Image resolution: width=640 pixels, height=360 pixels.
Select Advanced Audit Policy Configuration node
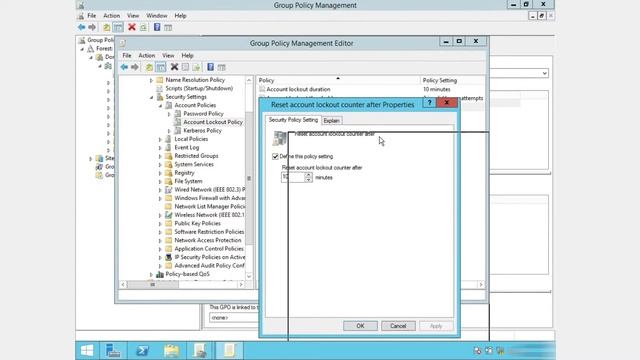tap(209, 266)
